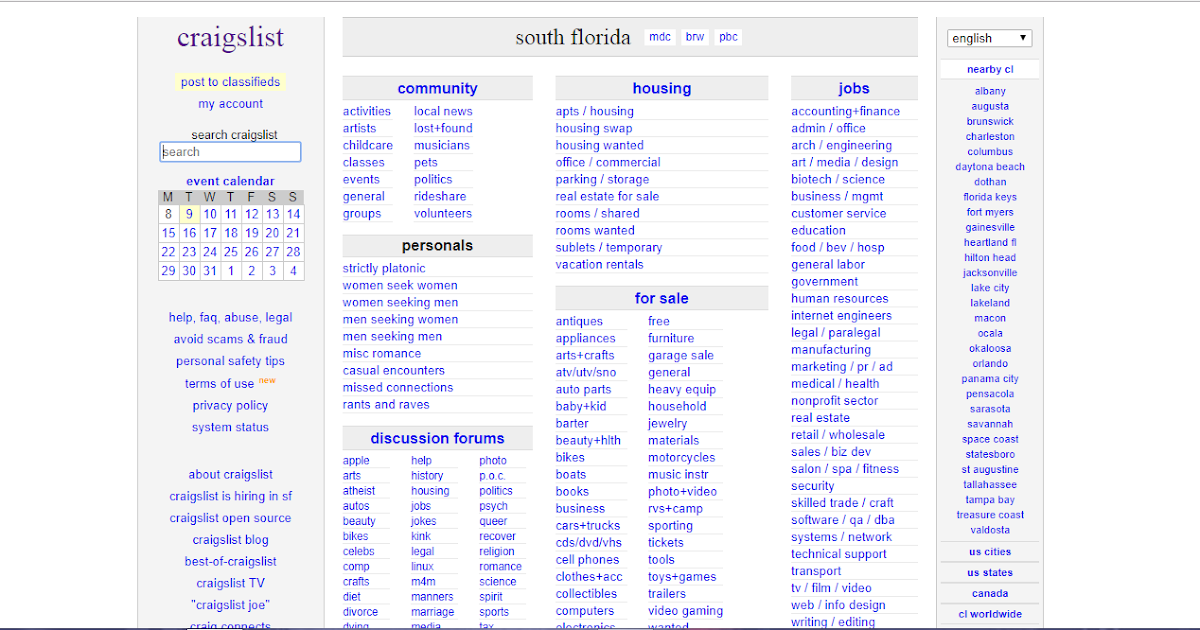Open the craigslist blog link
1200x630 pixels.
pos(230,540)
